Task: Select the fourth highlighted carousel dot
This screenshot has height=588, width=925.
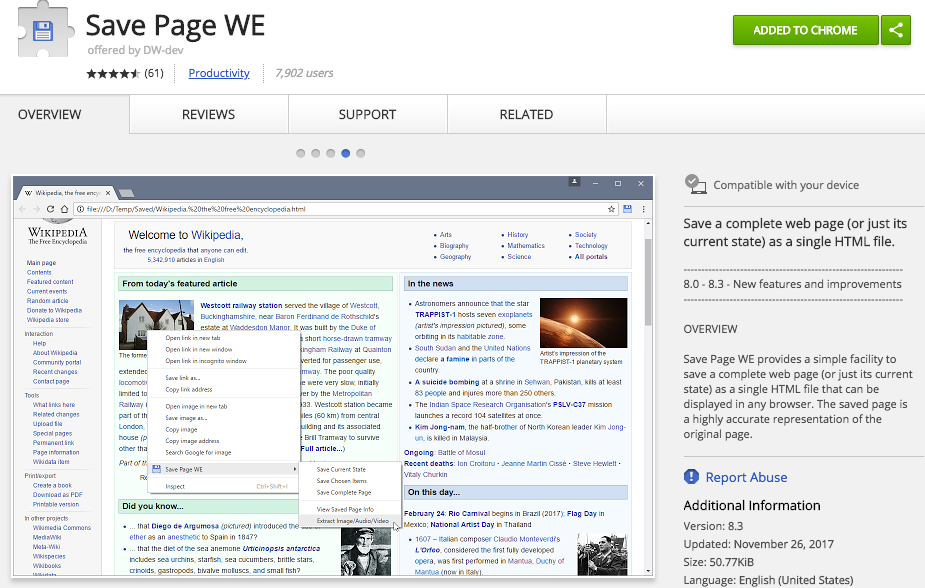Action: pyautogui.click(x=346, y=153)
